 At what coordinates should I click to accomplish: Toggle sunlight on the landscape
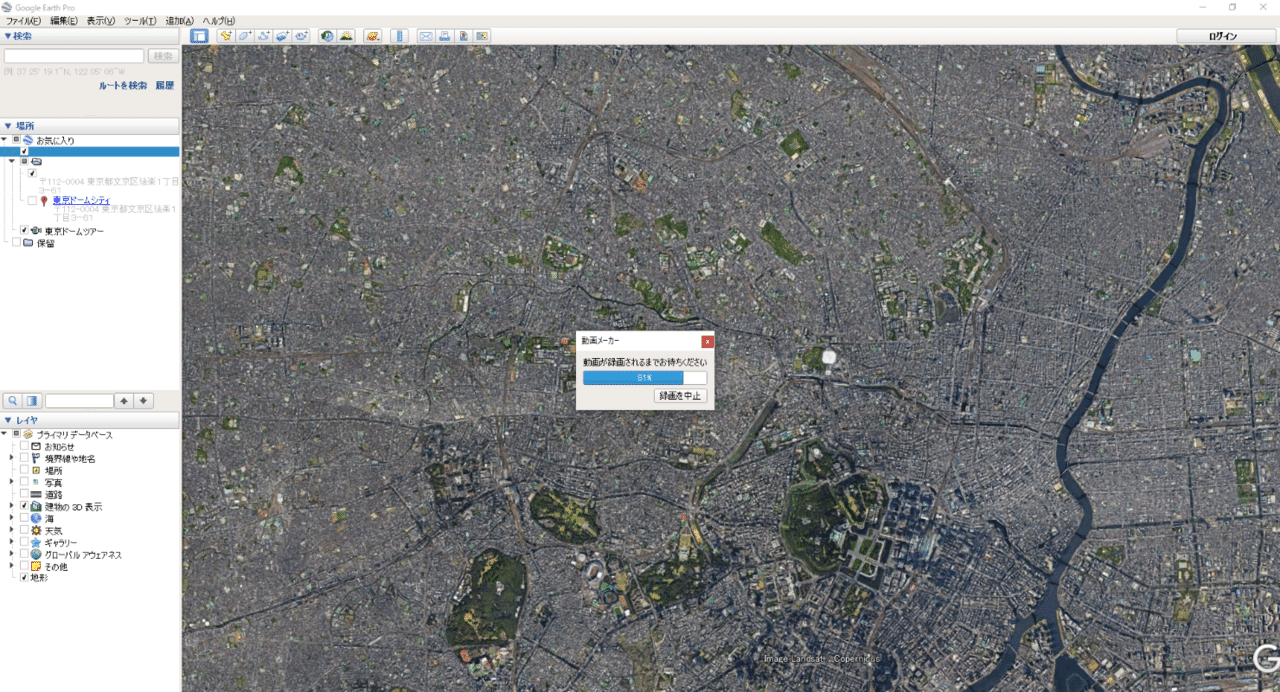[346, 35]
